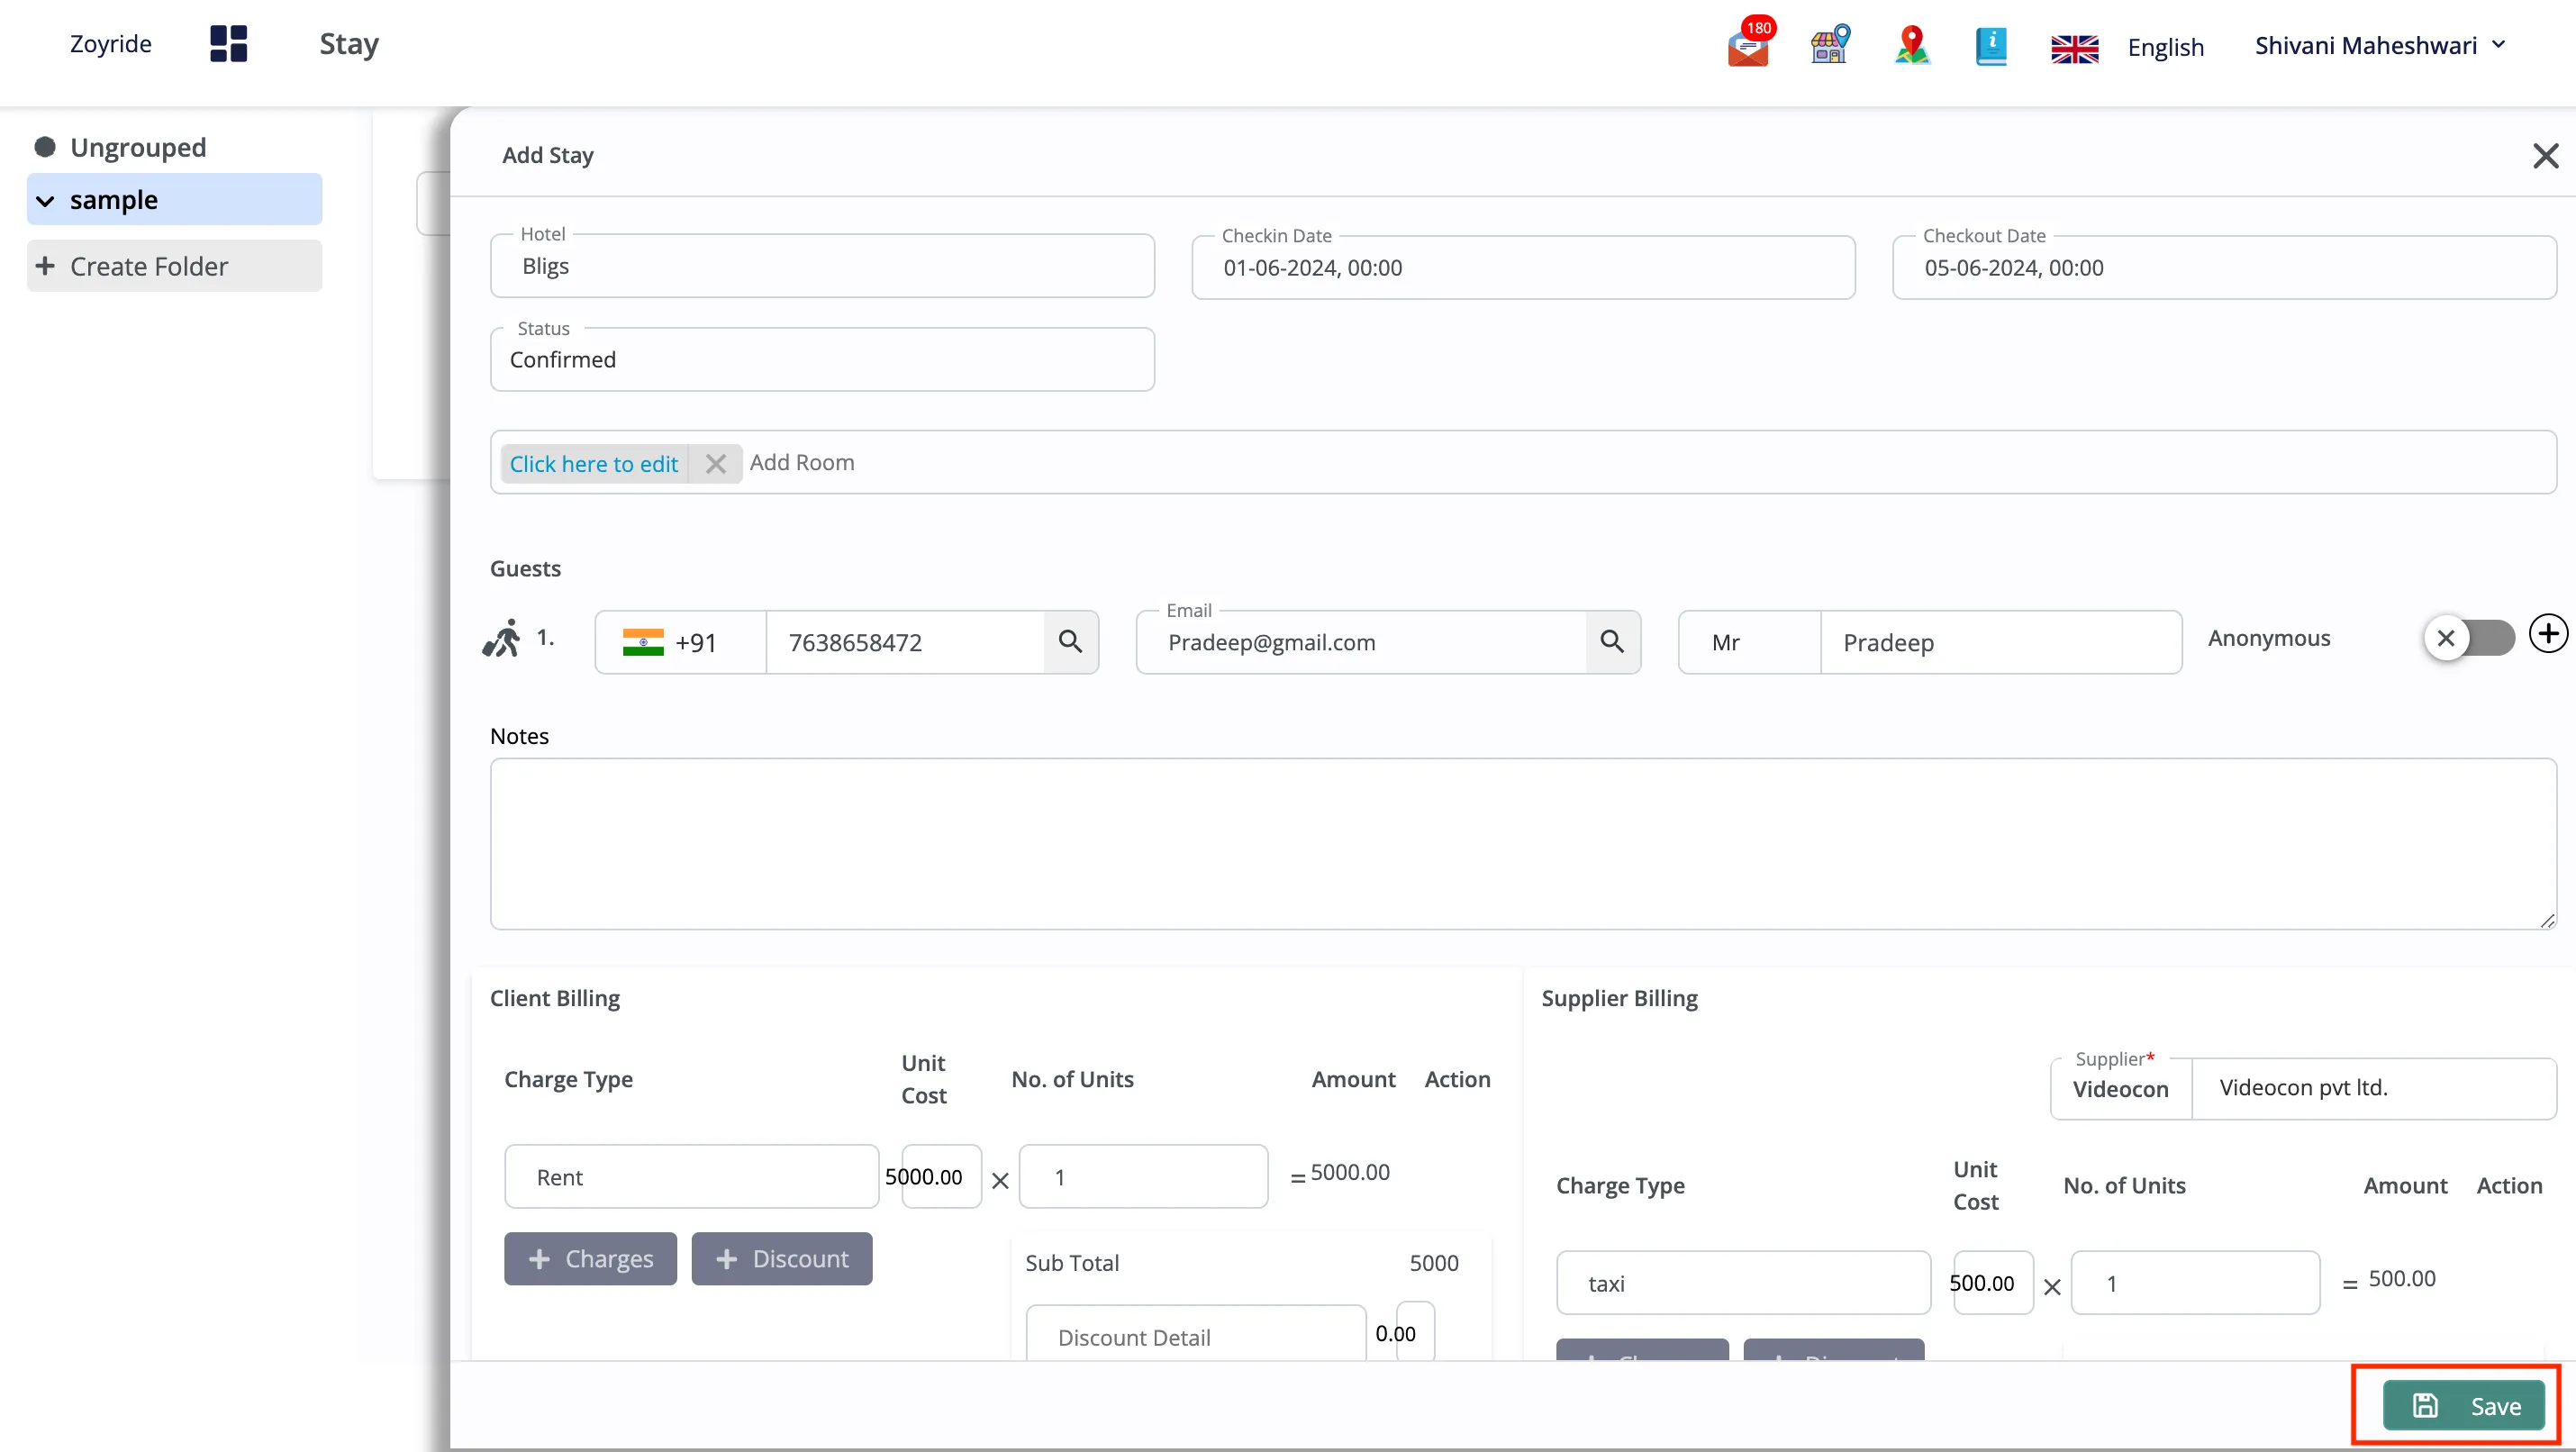Collapse the sample folder

pos(45,200)
